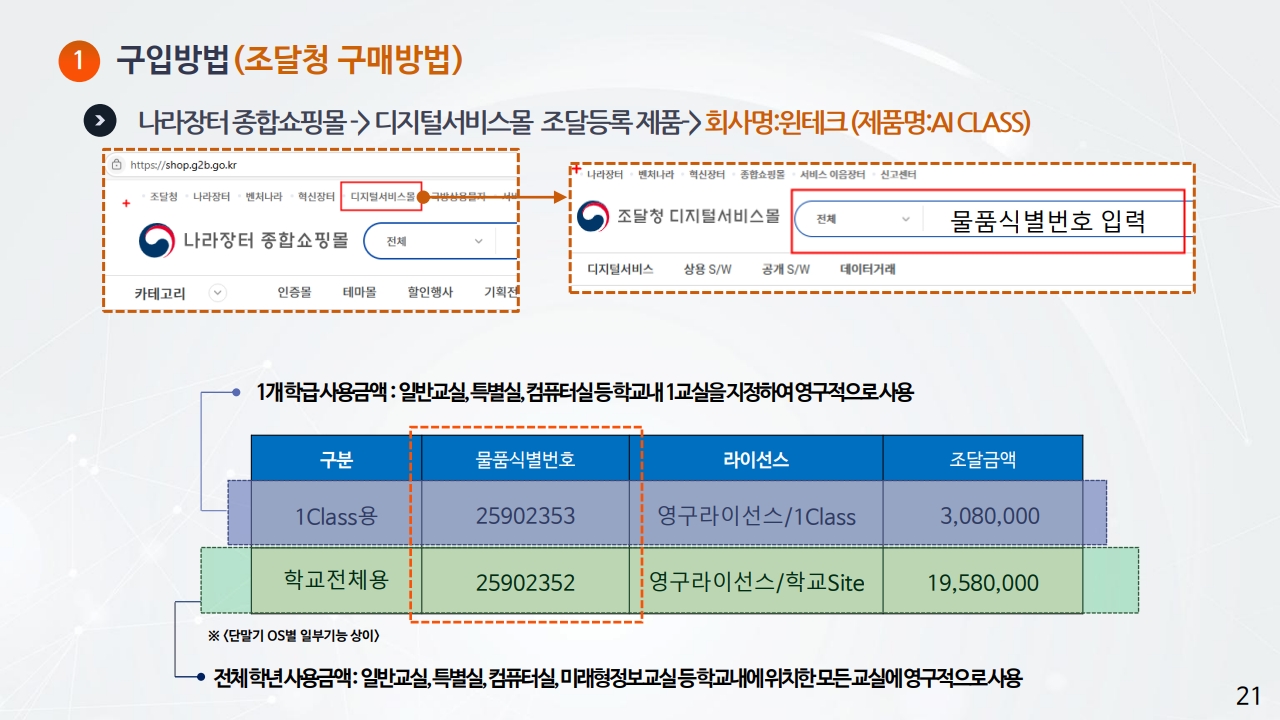Image resolution: width=1280 pixels, height=720 pixels.
Task: Open 혁신장터 link in 디지털서비스몰 top bar
Action: tap(707, 174)
